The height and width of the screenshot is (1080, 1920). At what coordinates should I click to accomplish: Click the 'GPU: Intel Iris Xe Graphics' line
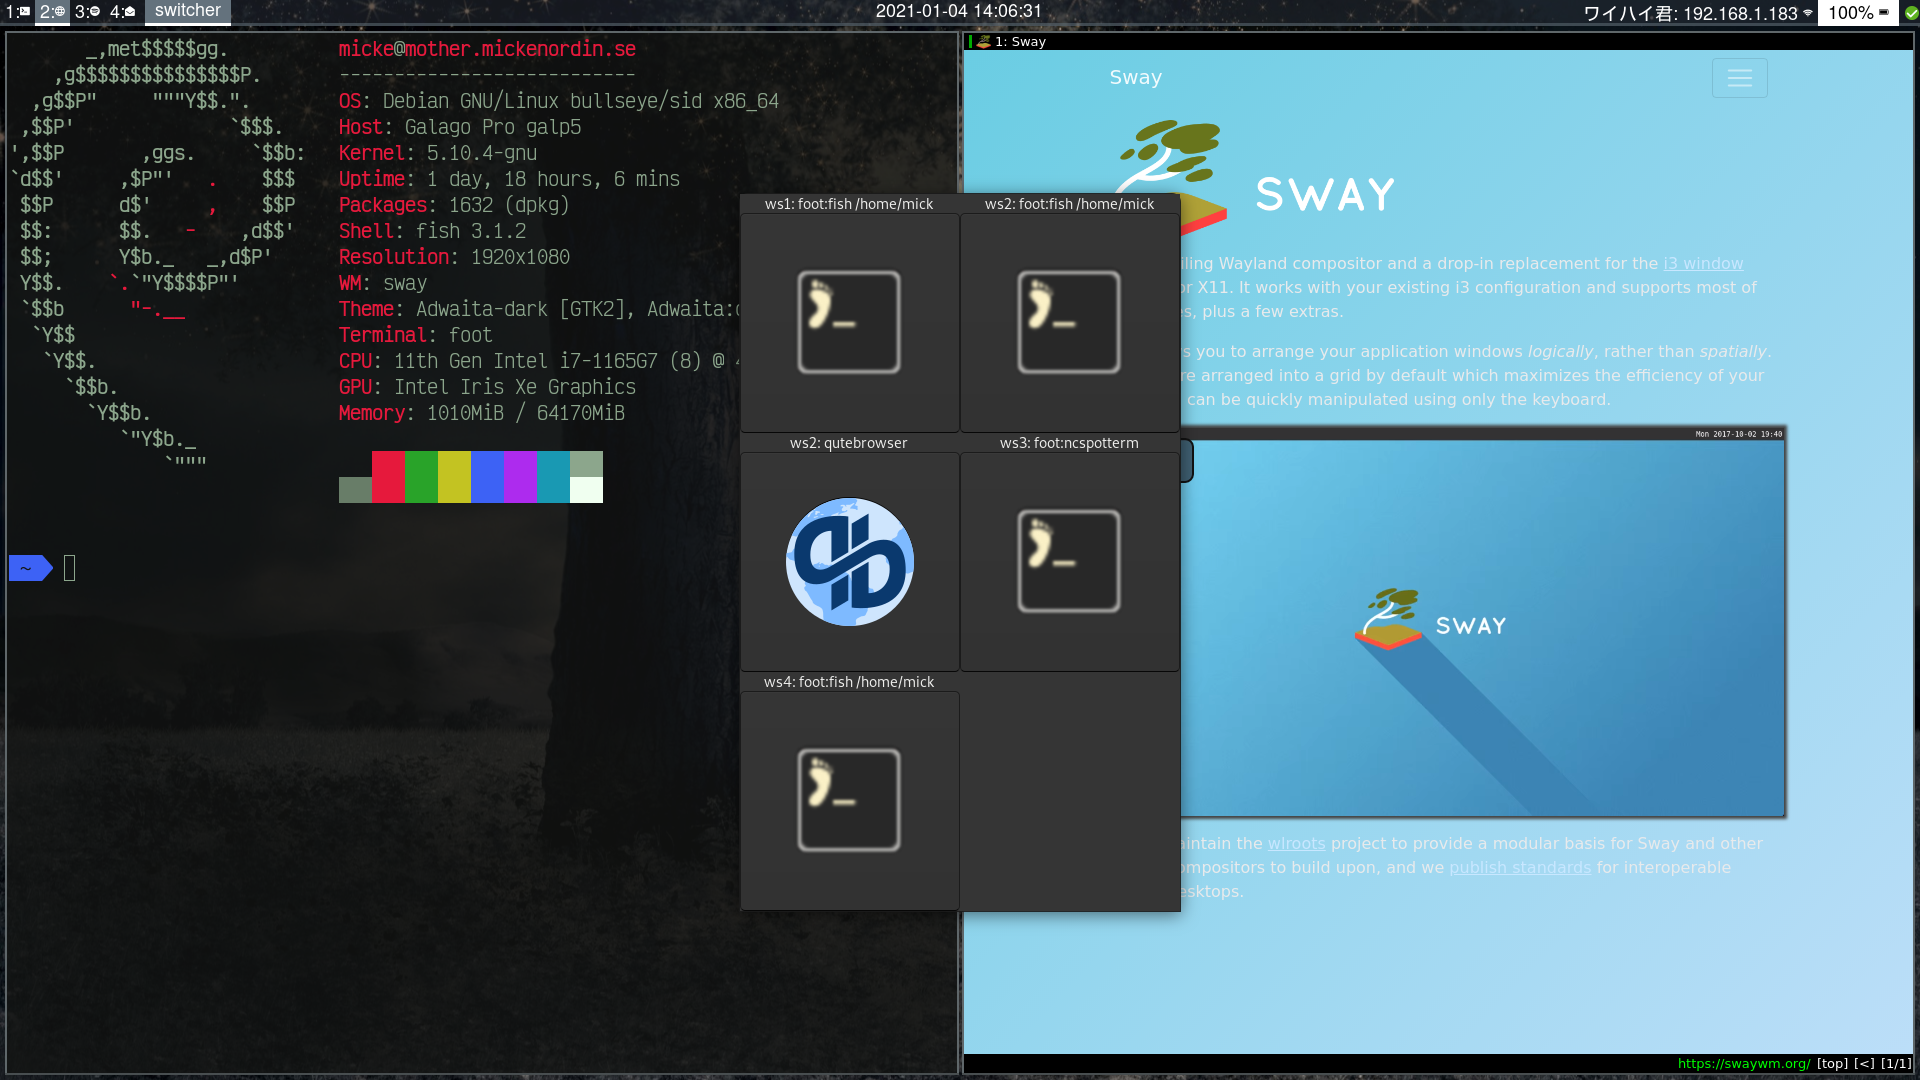487,387
